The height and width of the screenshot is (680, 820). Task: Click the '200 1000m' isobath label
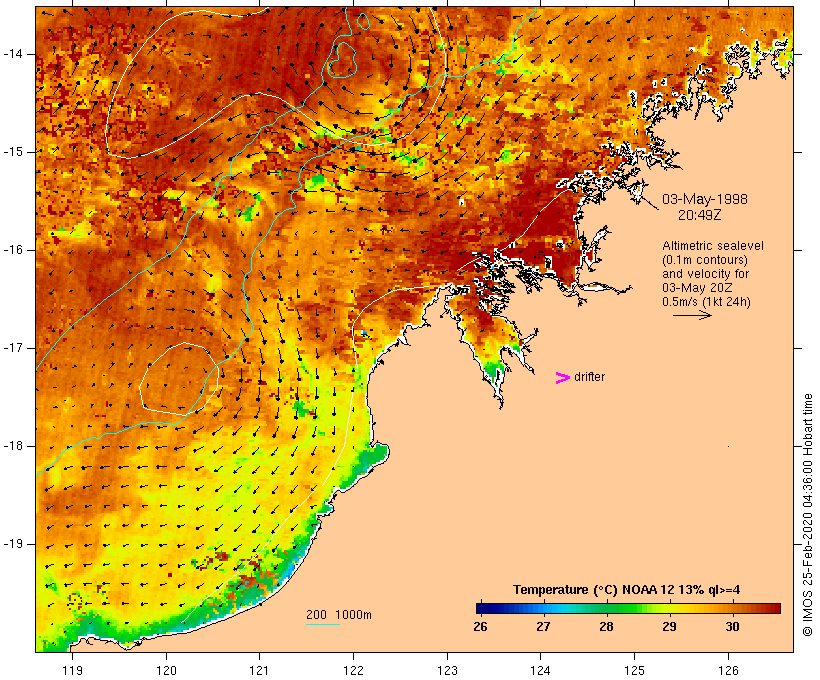tap(339, 615)
